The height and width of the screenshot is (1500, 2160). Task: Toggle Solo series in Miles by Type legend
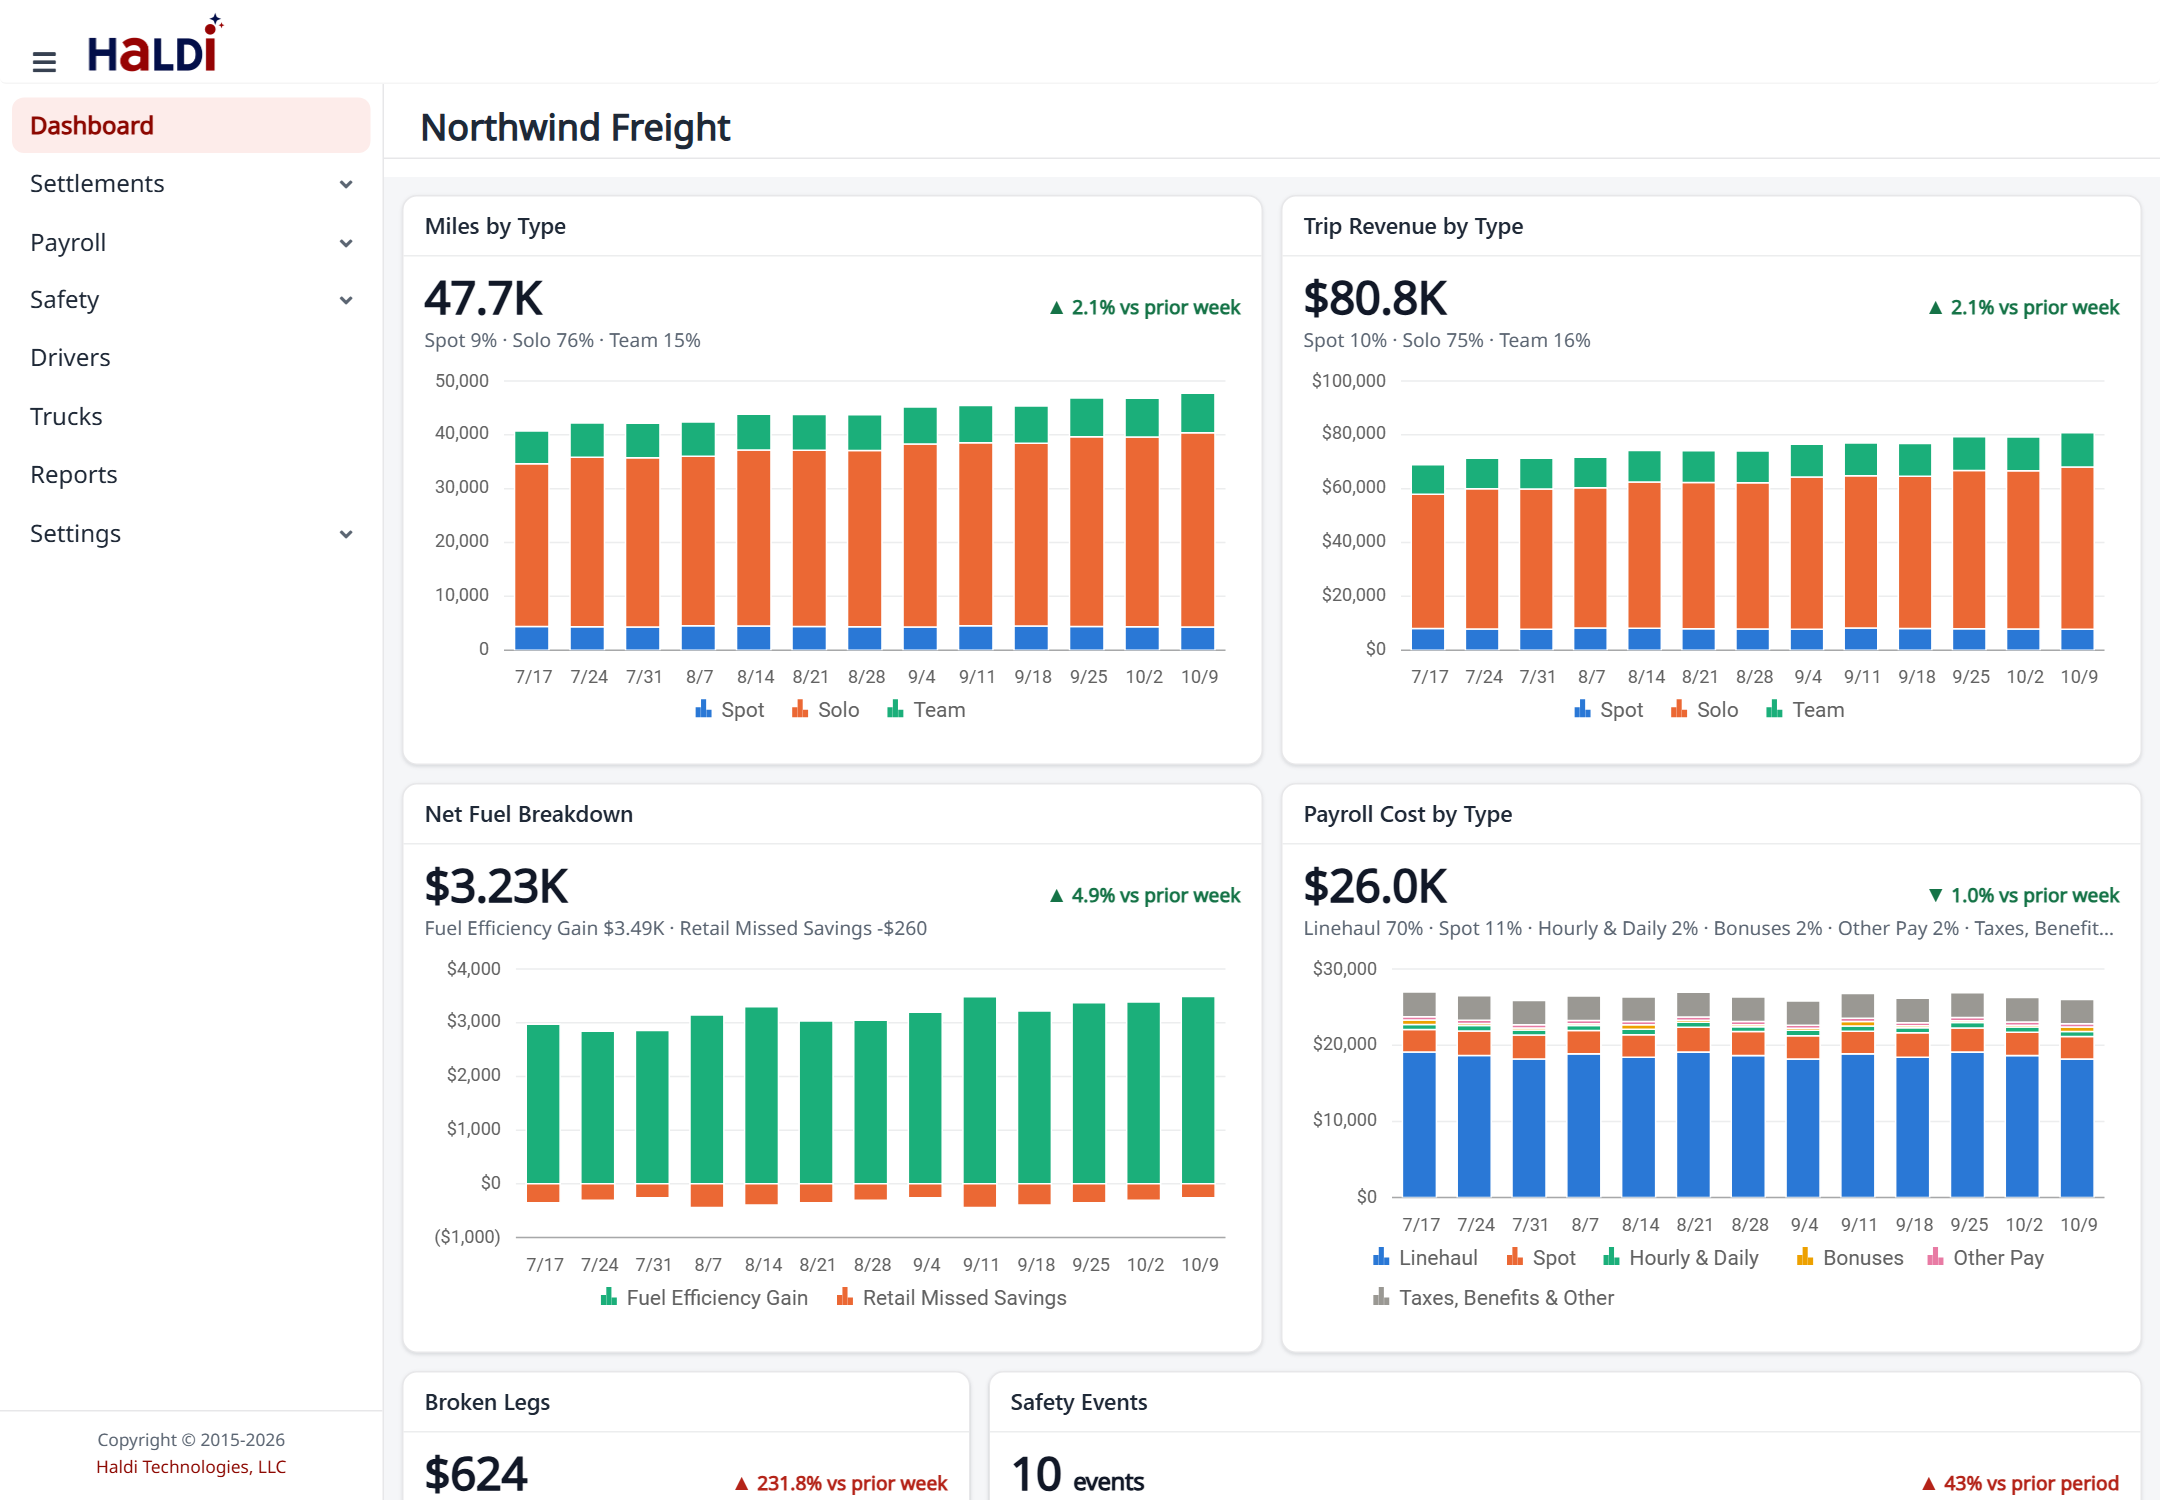pos(825,710)
